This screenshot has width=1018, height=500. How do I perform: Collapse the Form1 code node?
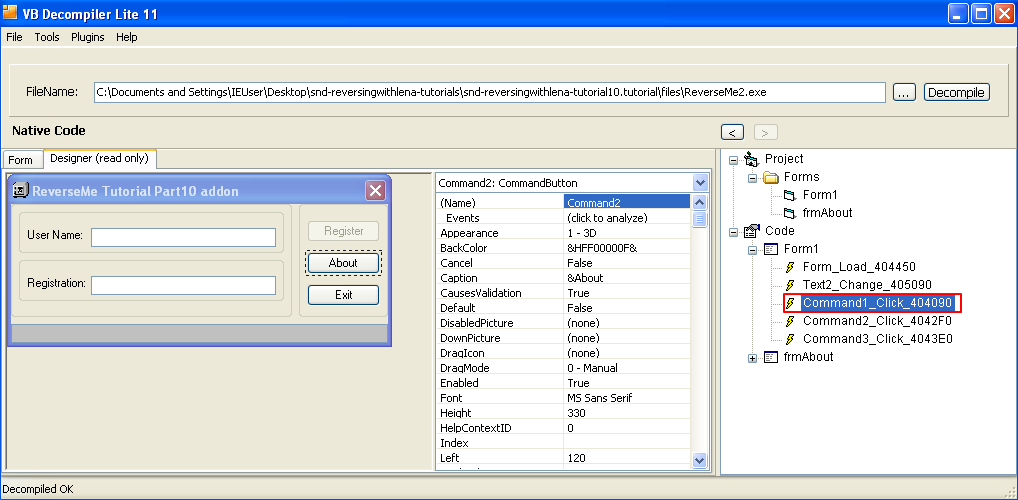point(752,249)
